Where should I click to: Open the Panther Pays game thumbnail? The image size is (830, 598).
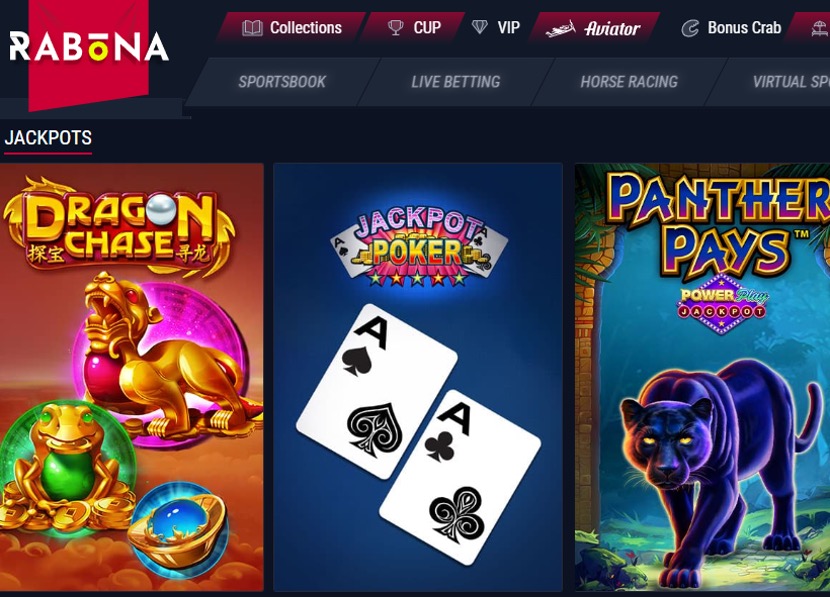(702, 377)
